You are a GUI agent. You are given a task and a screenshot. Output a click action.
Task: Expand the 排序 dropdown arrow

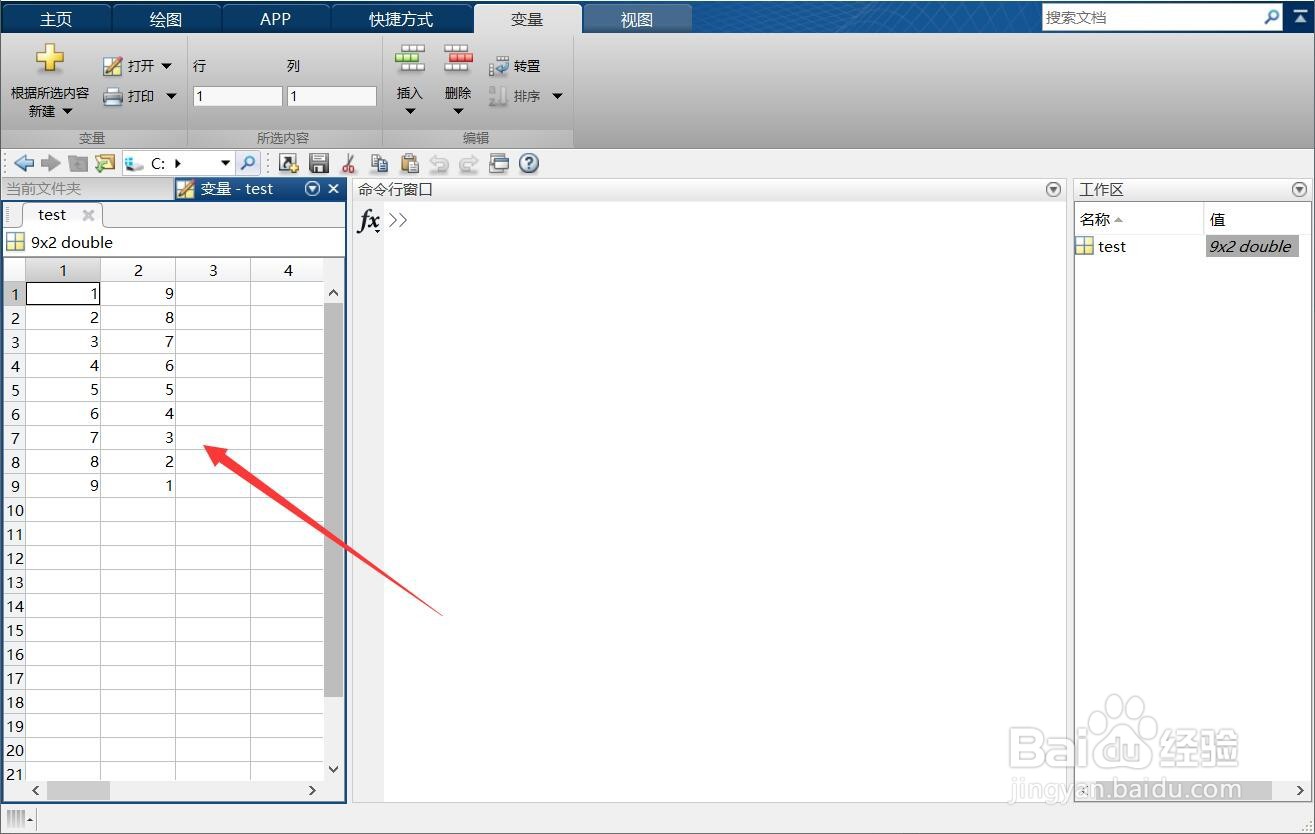point(557,96)
